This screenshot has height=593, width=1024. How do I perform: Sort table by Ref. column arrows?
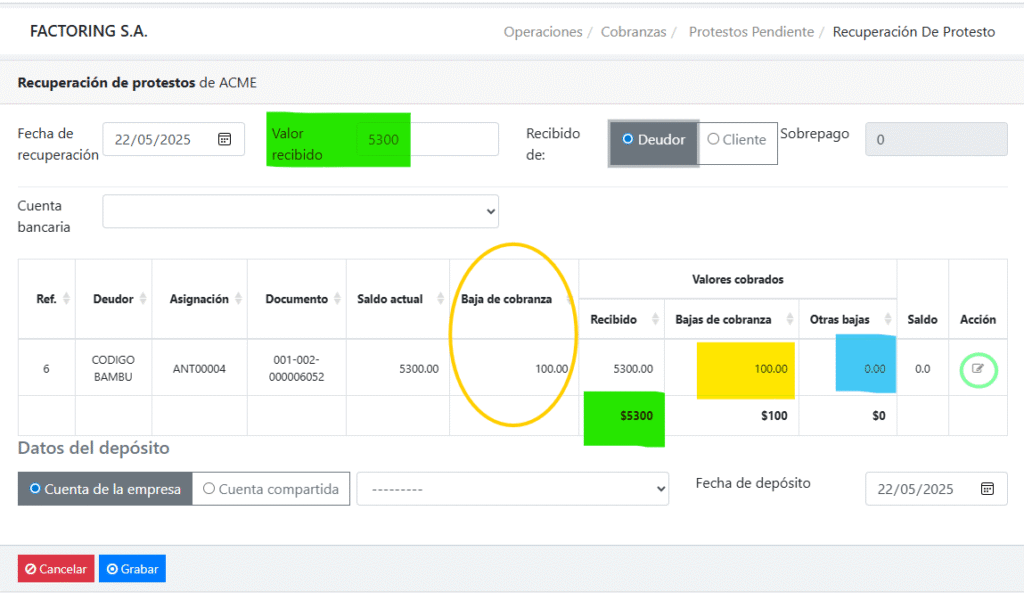pos(67,299)
